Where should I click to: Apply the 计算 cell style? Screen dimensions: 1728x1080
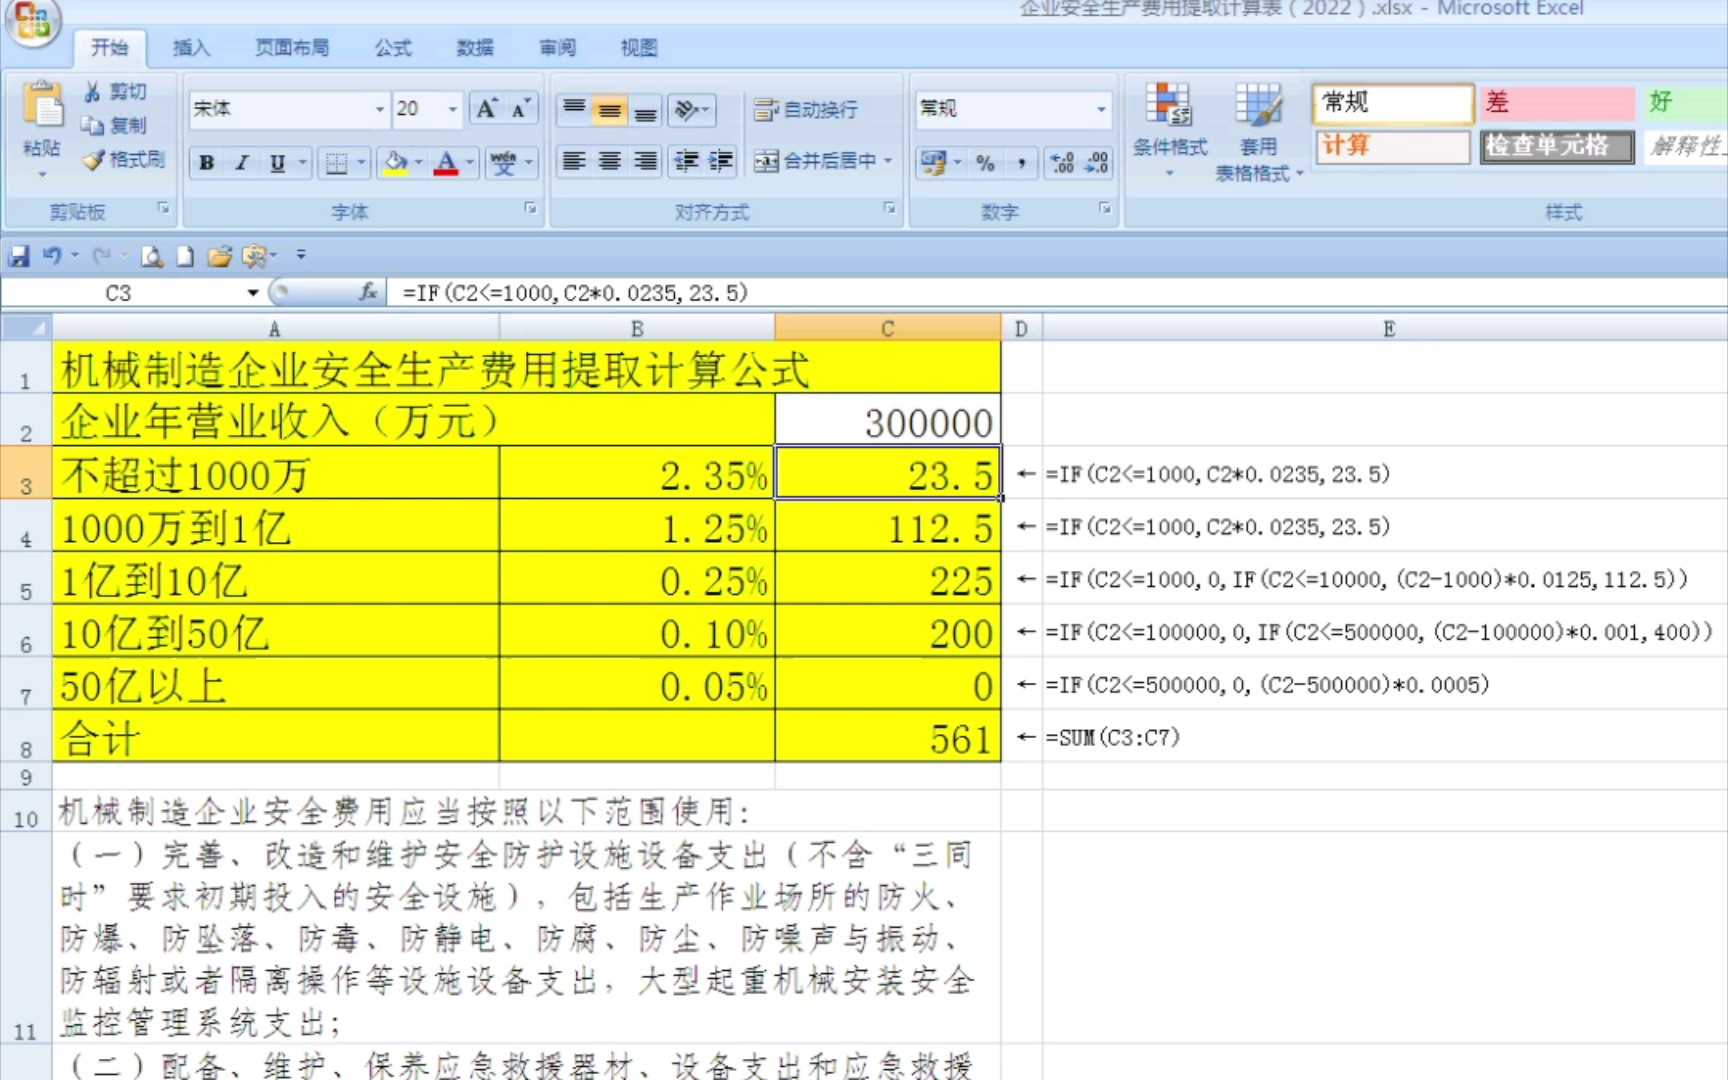coord(1393,146)
